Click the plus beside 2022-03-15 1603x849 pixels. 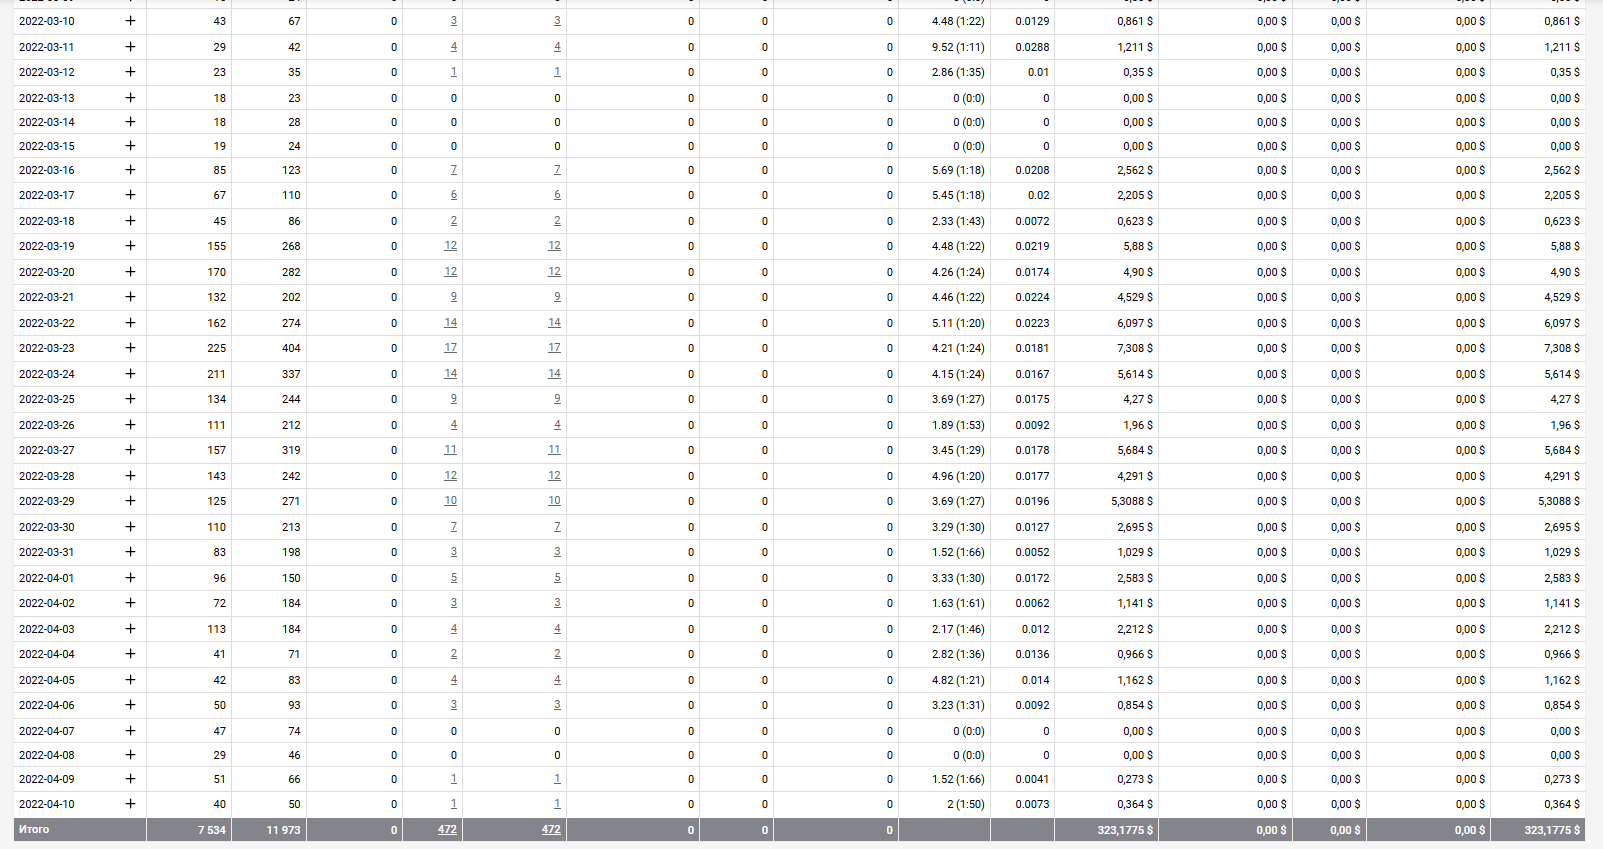pyautogui.click(x=130, y=146)
